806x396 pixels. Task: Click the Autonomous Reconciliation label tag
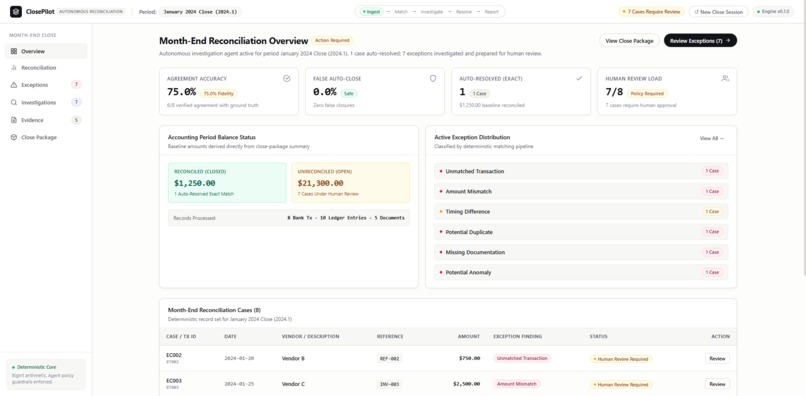coord(90,11)
